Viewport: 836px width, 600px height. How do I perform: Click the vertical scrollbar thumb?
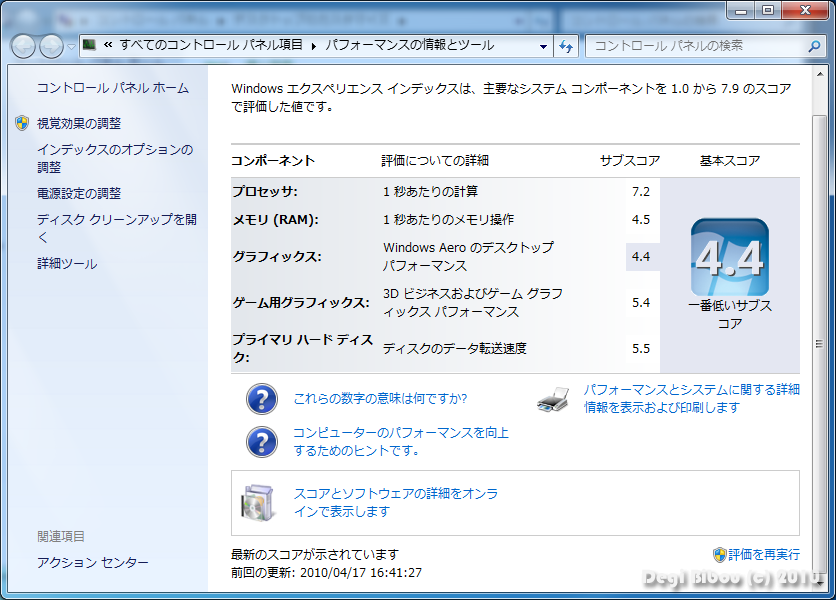[819, 345]
